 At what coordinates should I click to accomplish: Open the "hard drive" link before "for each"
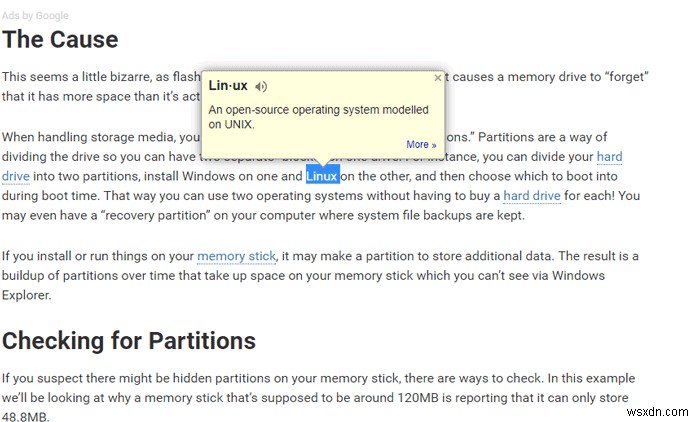point(532,196)
